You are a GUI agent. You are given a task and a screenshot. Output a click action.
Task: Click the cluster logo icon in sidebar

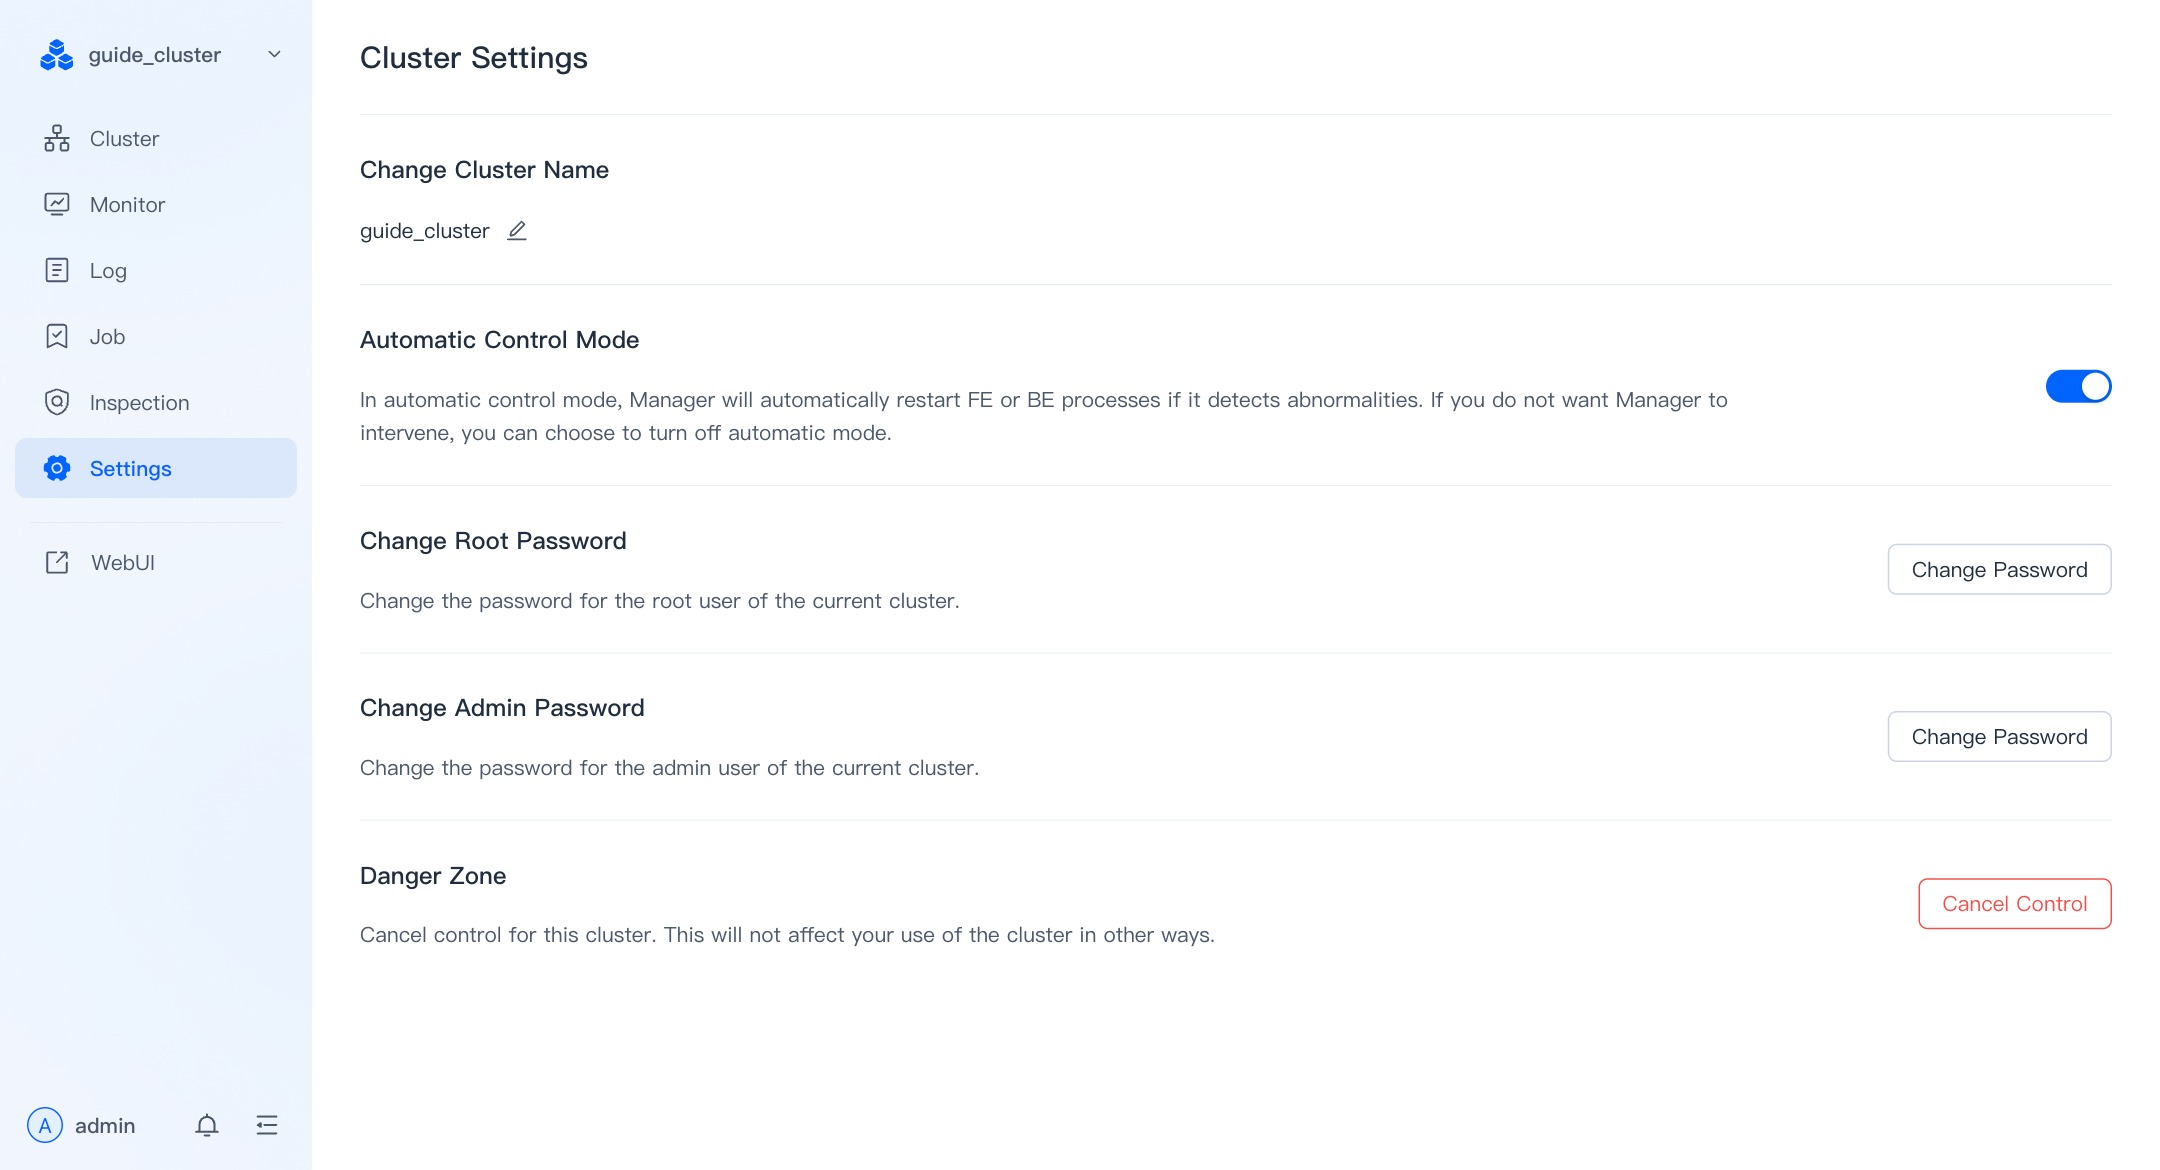pos(56,55)
